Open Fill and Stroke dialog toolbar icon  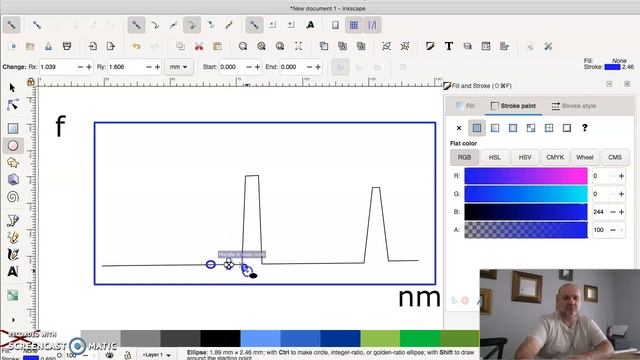(x=430, y=47)
